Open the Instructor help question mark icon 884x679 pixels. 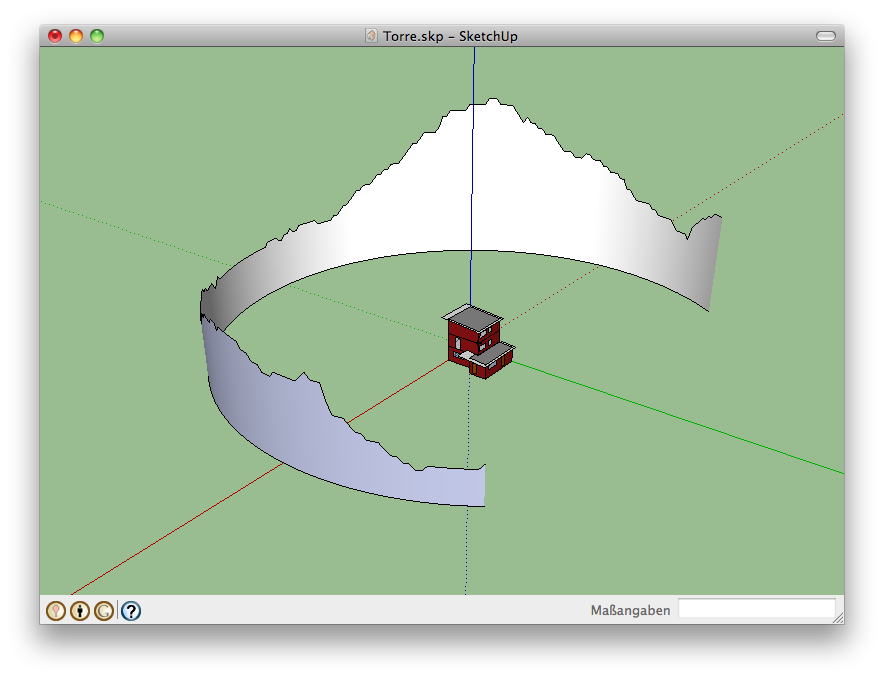pyautogui.click(x=131, y=610)
